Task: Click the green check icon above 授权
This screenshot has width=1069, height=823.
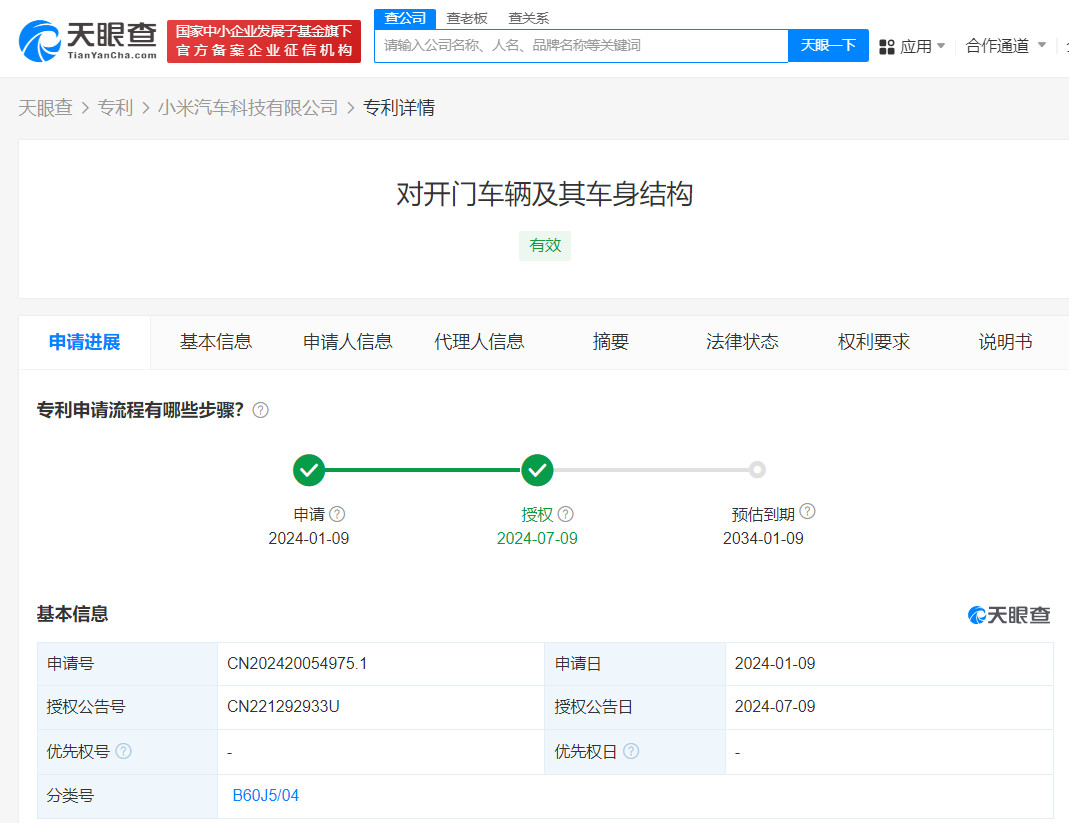Action: [x=537, y=470]
